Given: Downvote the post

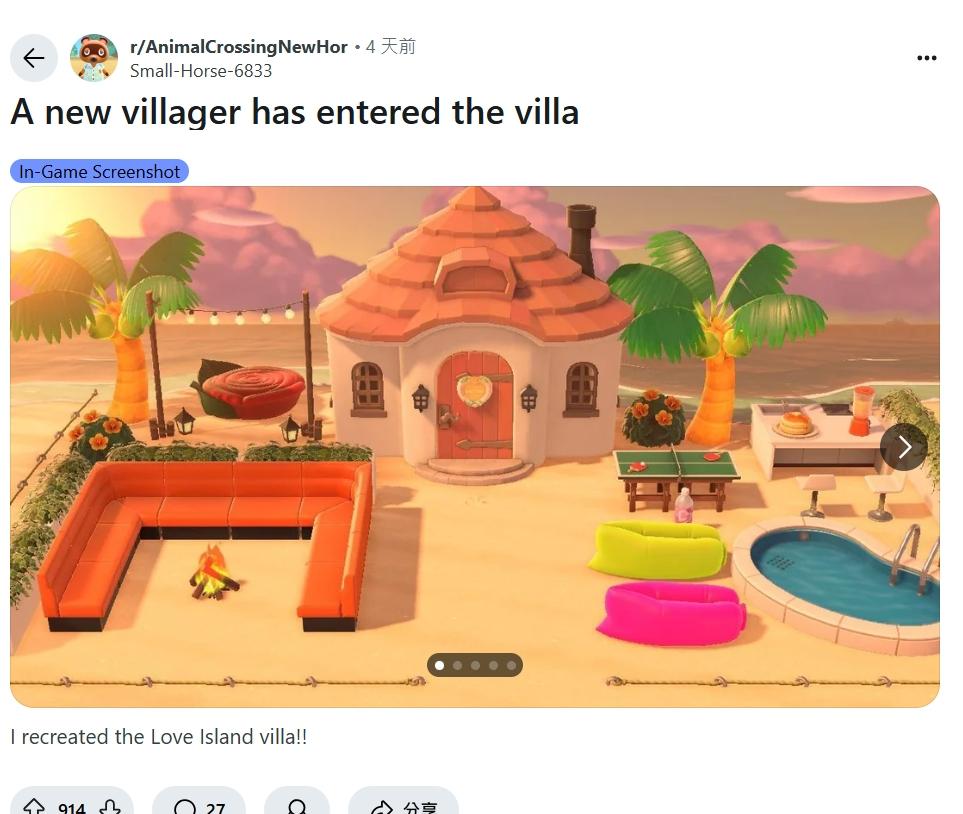Looking at the screenshot, I should coord(111,807).
